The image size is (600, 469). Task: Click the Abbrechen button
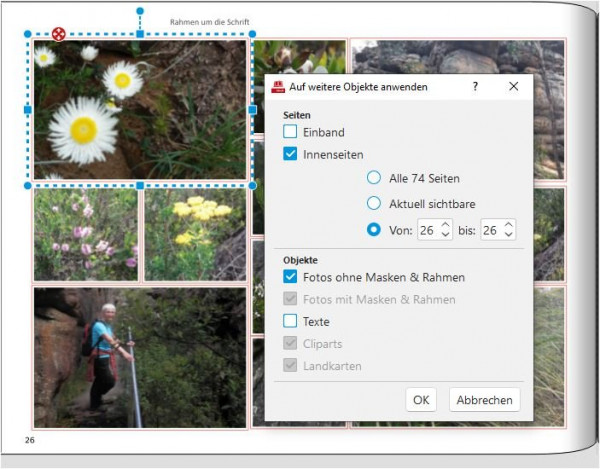[x=484, y=400]
